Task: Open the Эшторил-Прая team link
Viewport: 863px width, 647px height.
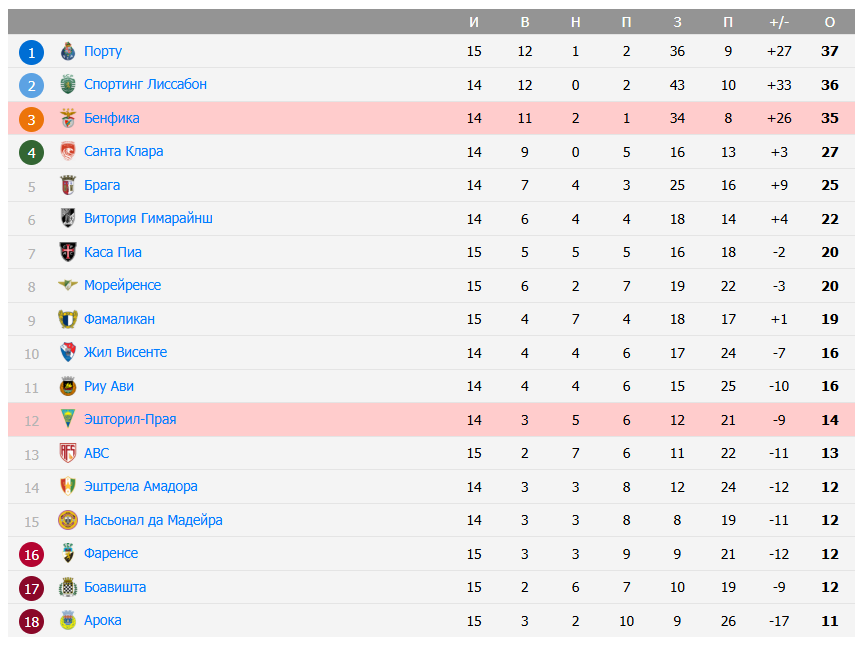Action: tap(132, 419)
